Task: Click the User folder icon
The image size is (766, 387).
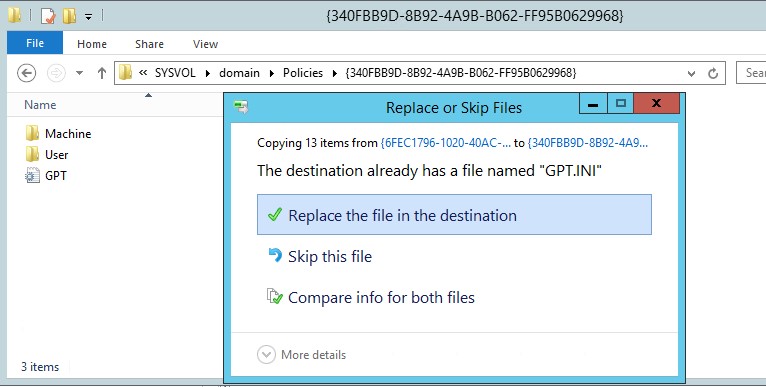Action: [x=32, y=154]
